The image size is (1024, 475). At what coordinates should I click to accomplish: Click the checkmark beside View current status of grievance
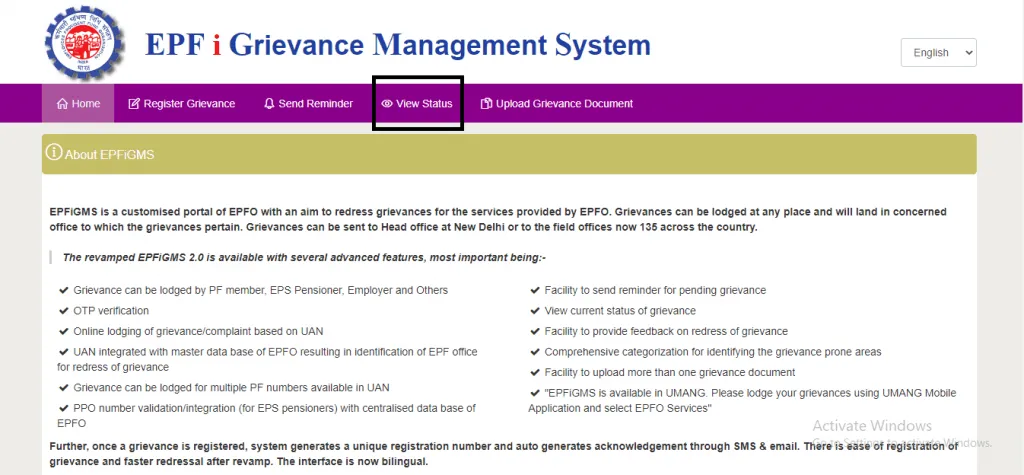point(536,311)
